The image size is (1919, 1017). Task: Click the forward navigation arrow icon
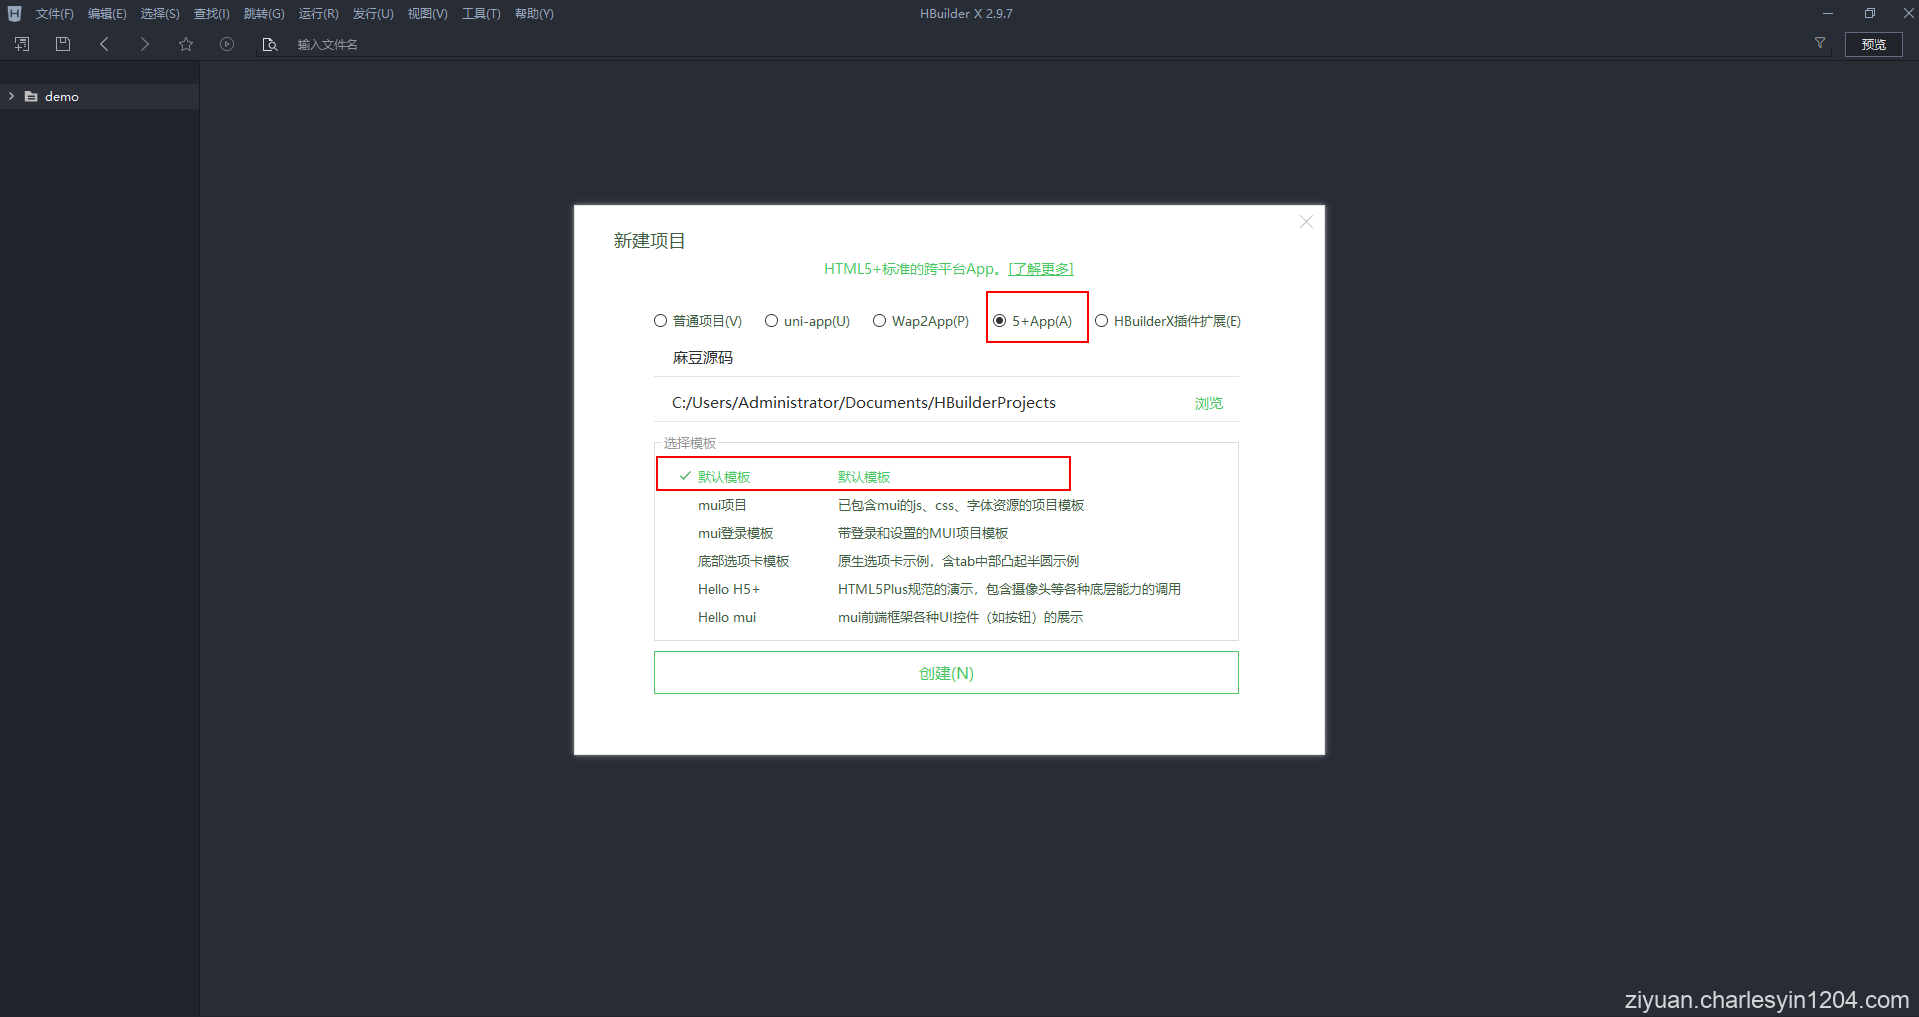pyautogui.click(x=144, y=44)
